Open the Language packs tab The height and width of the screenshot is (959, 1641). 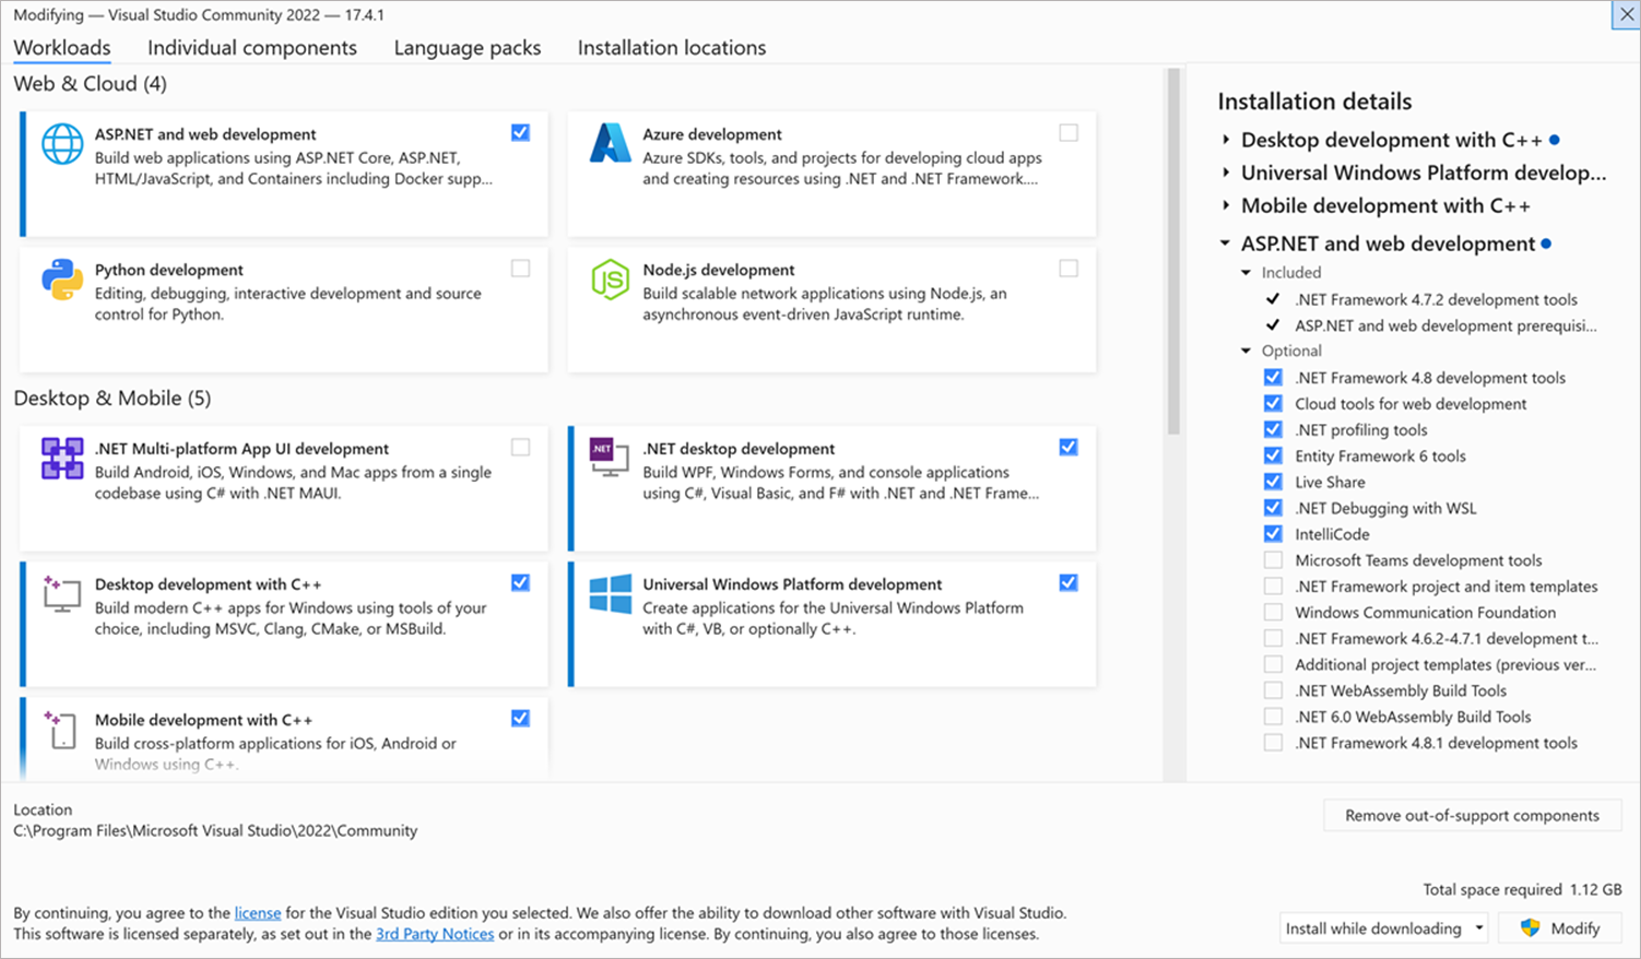point(467,48)
